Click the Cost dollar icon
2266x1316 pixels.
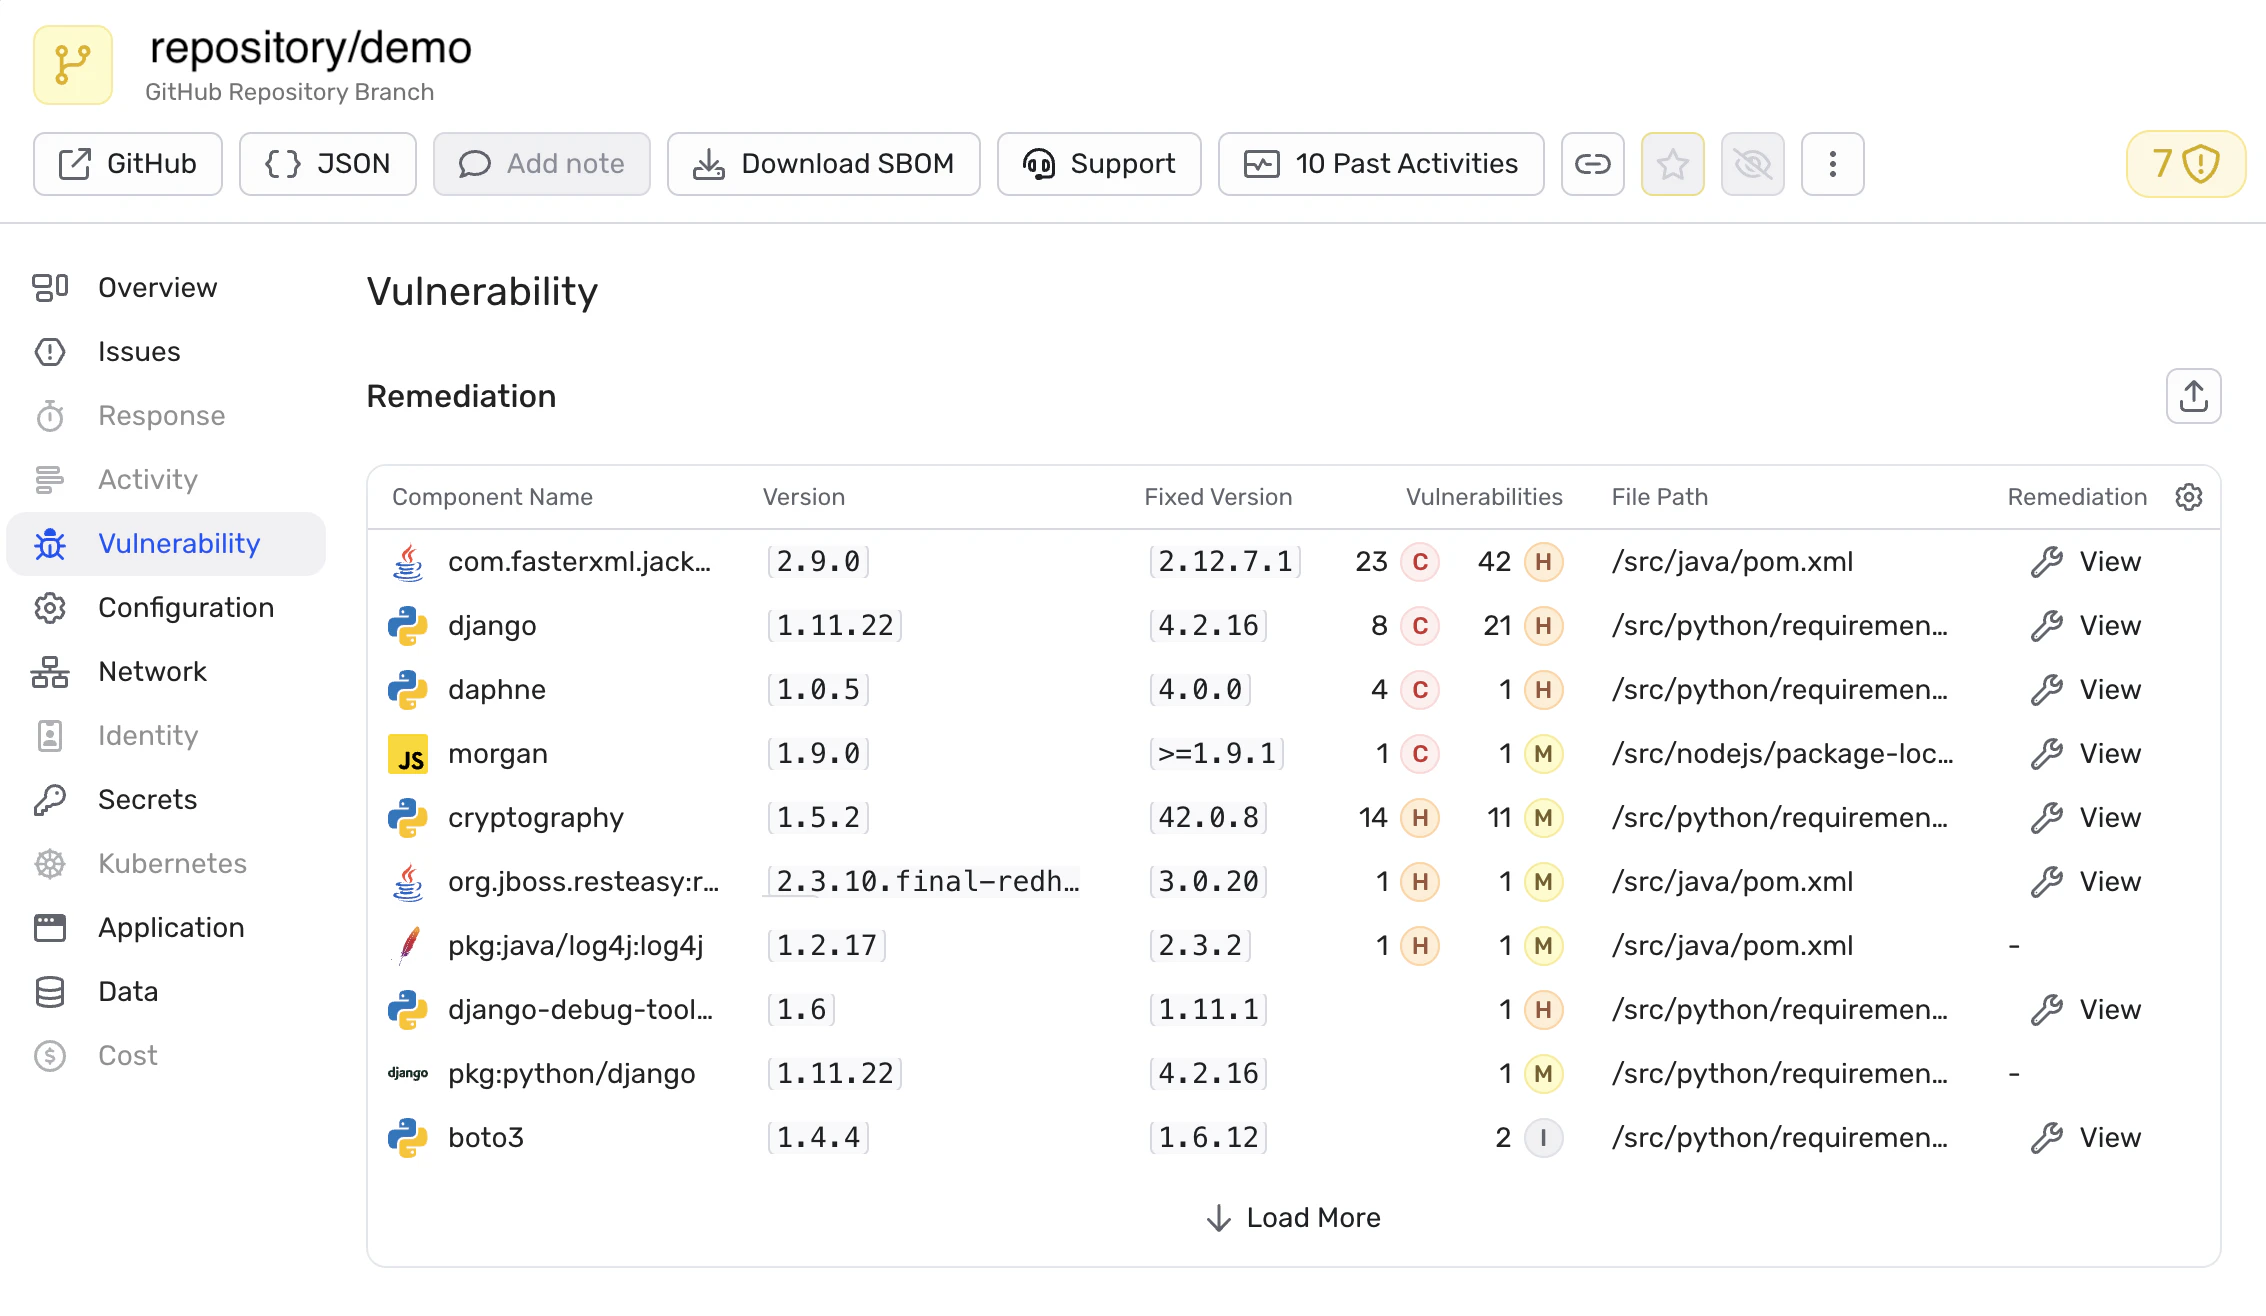50,1056
